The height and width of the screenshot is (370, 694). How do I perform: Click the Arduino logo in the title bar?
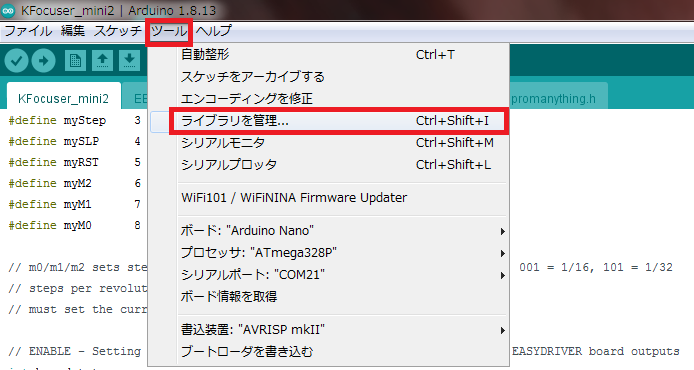pyautogui.click(x=8, y=10)
